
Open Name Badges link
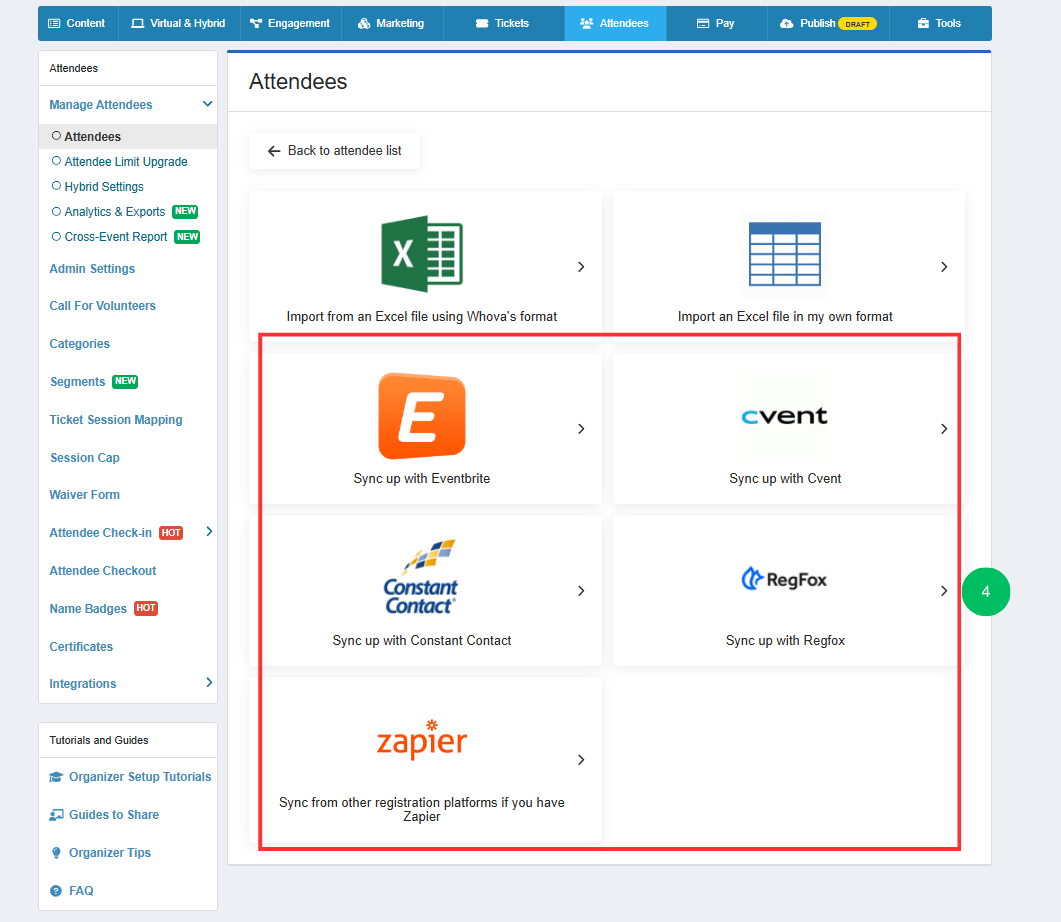tap(88, 608)
